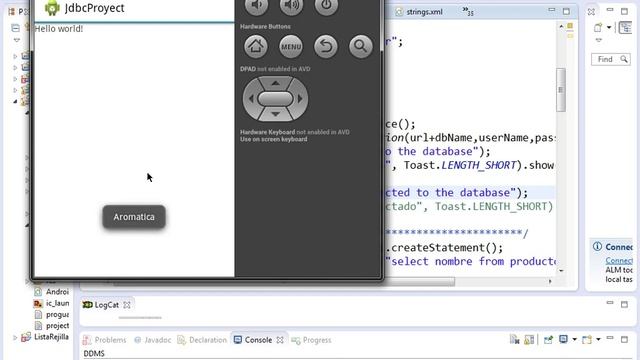
Task: Click the Connect link in Mylyn panel
Action: pyautogui.click(x=619, y=260)
